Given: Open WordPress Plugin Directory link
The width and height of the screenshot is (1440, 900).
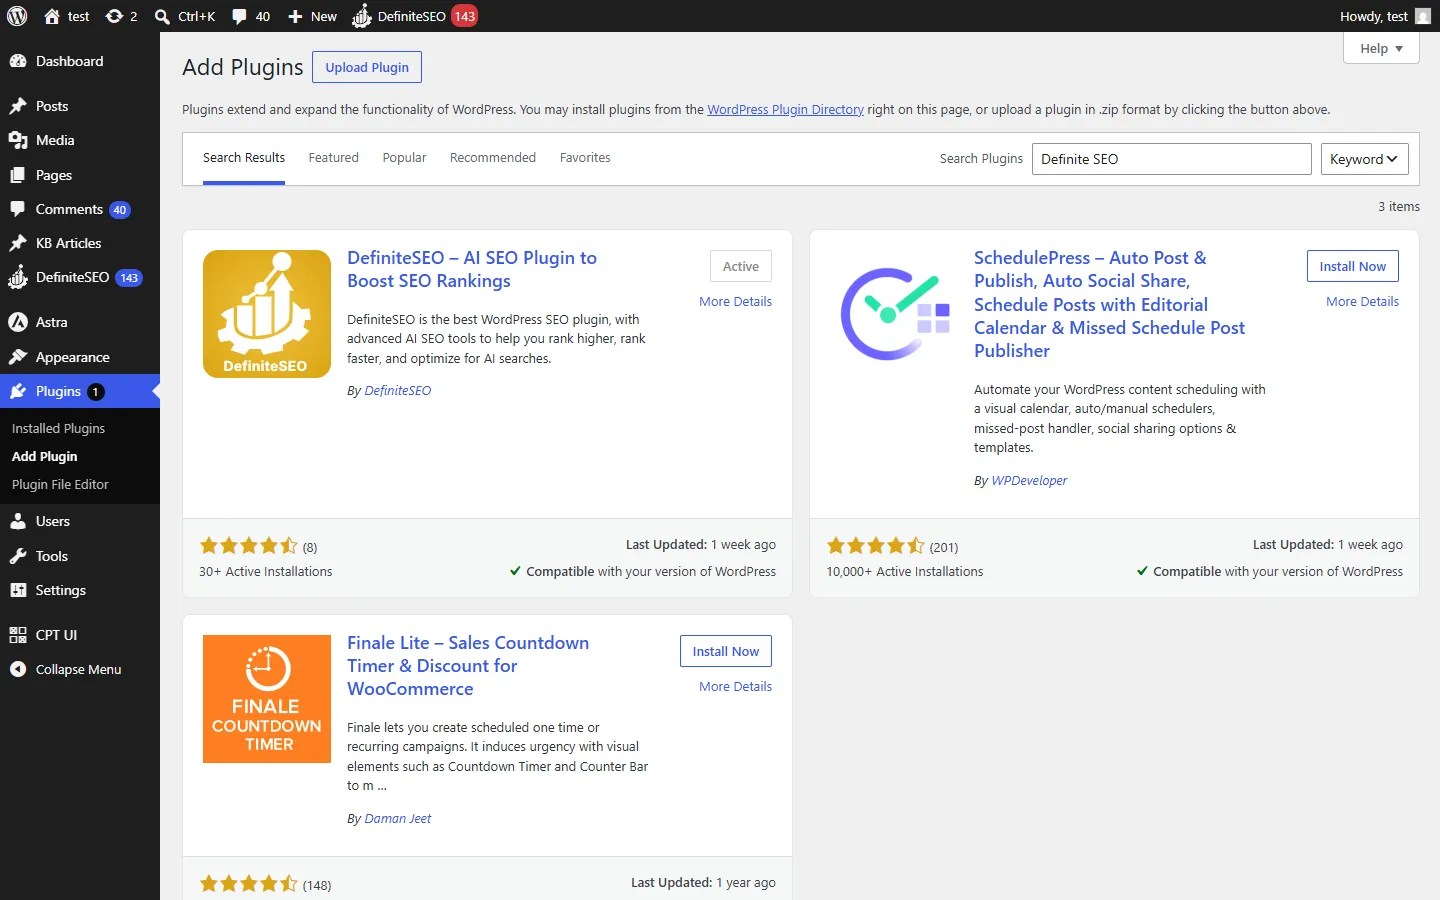Looking at the screenshot, I should [x=785, y=110].
